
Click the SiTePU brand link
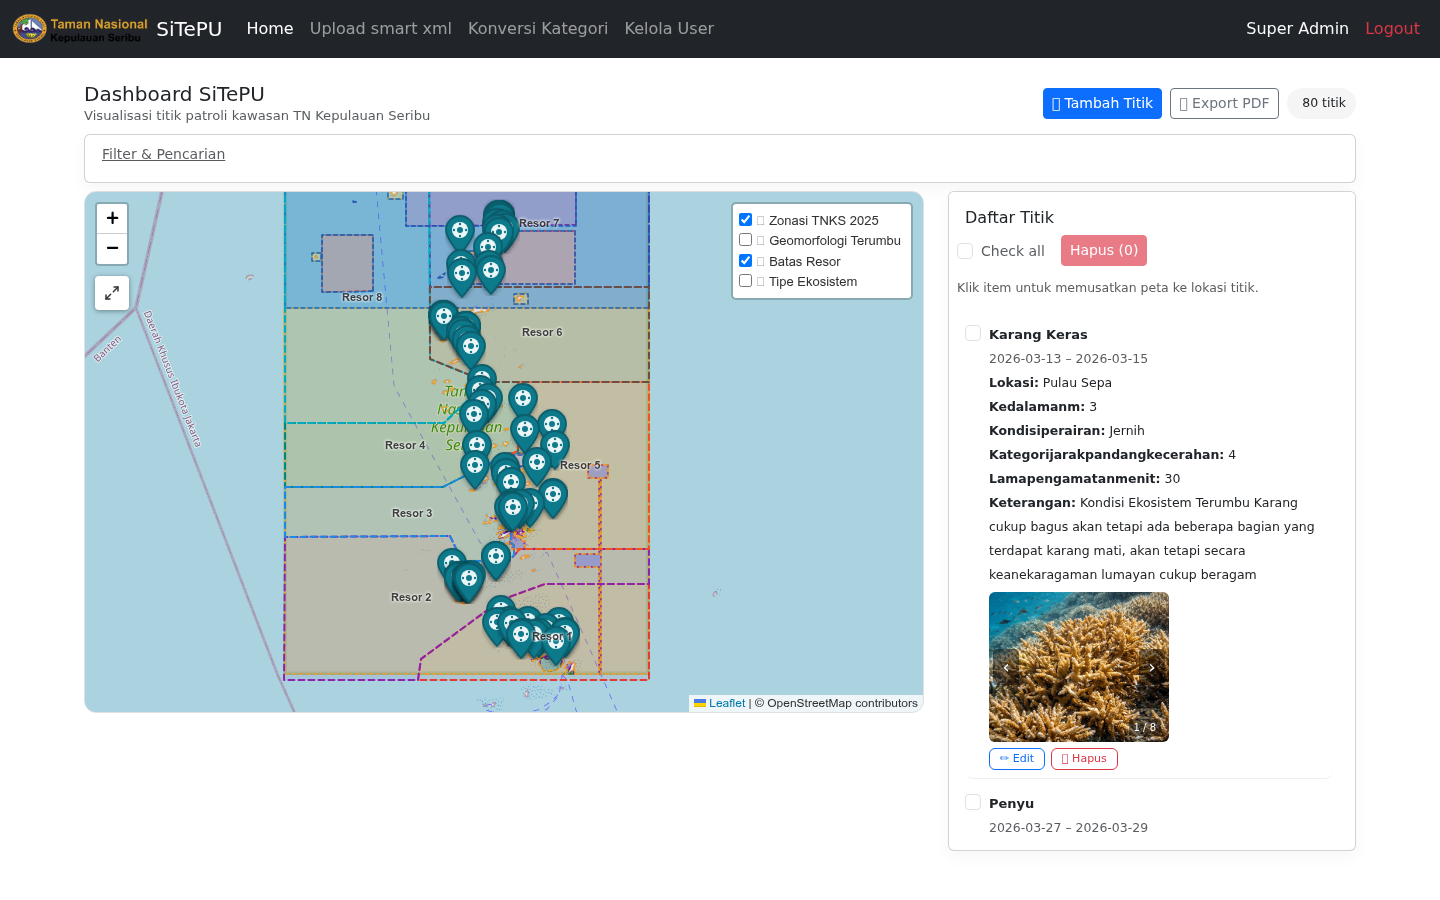click(189, 29)
